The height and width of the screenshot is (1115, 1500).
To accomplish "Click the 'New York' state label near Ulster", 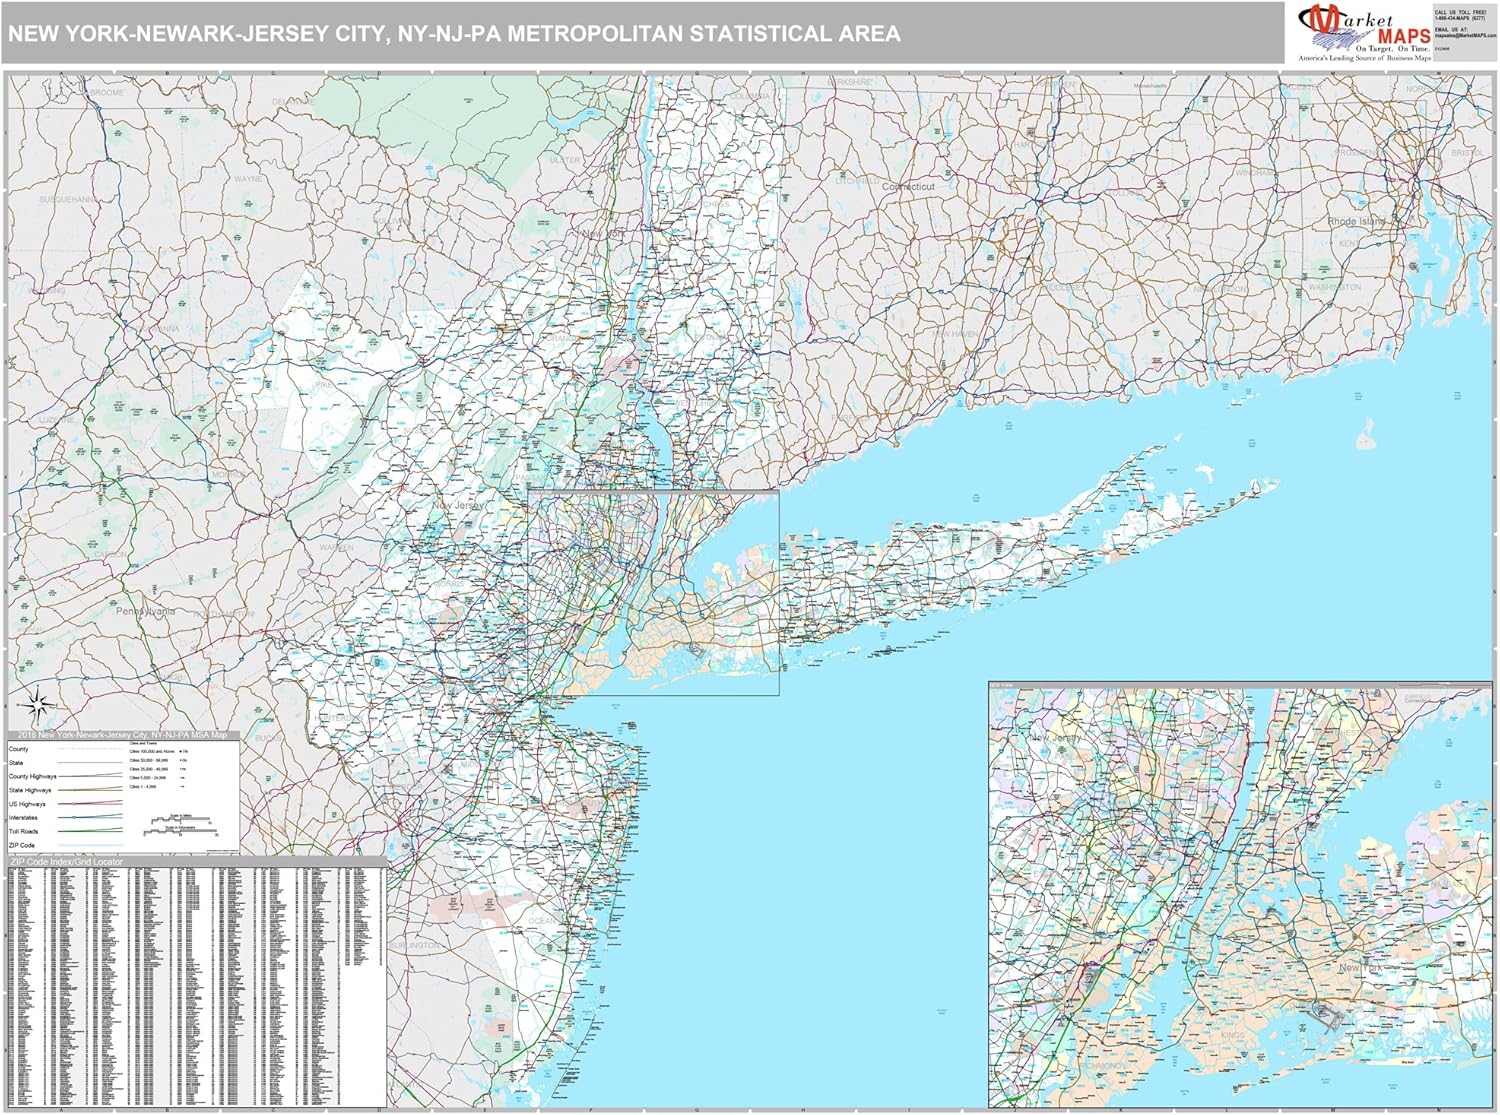I will [x=604, y=234].
